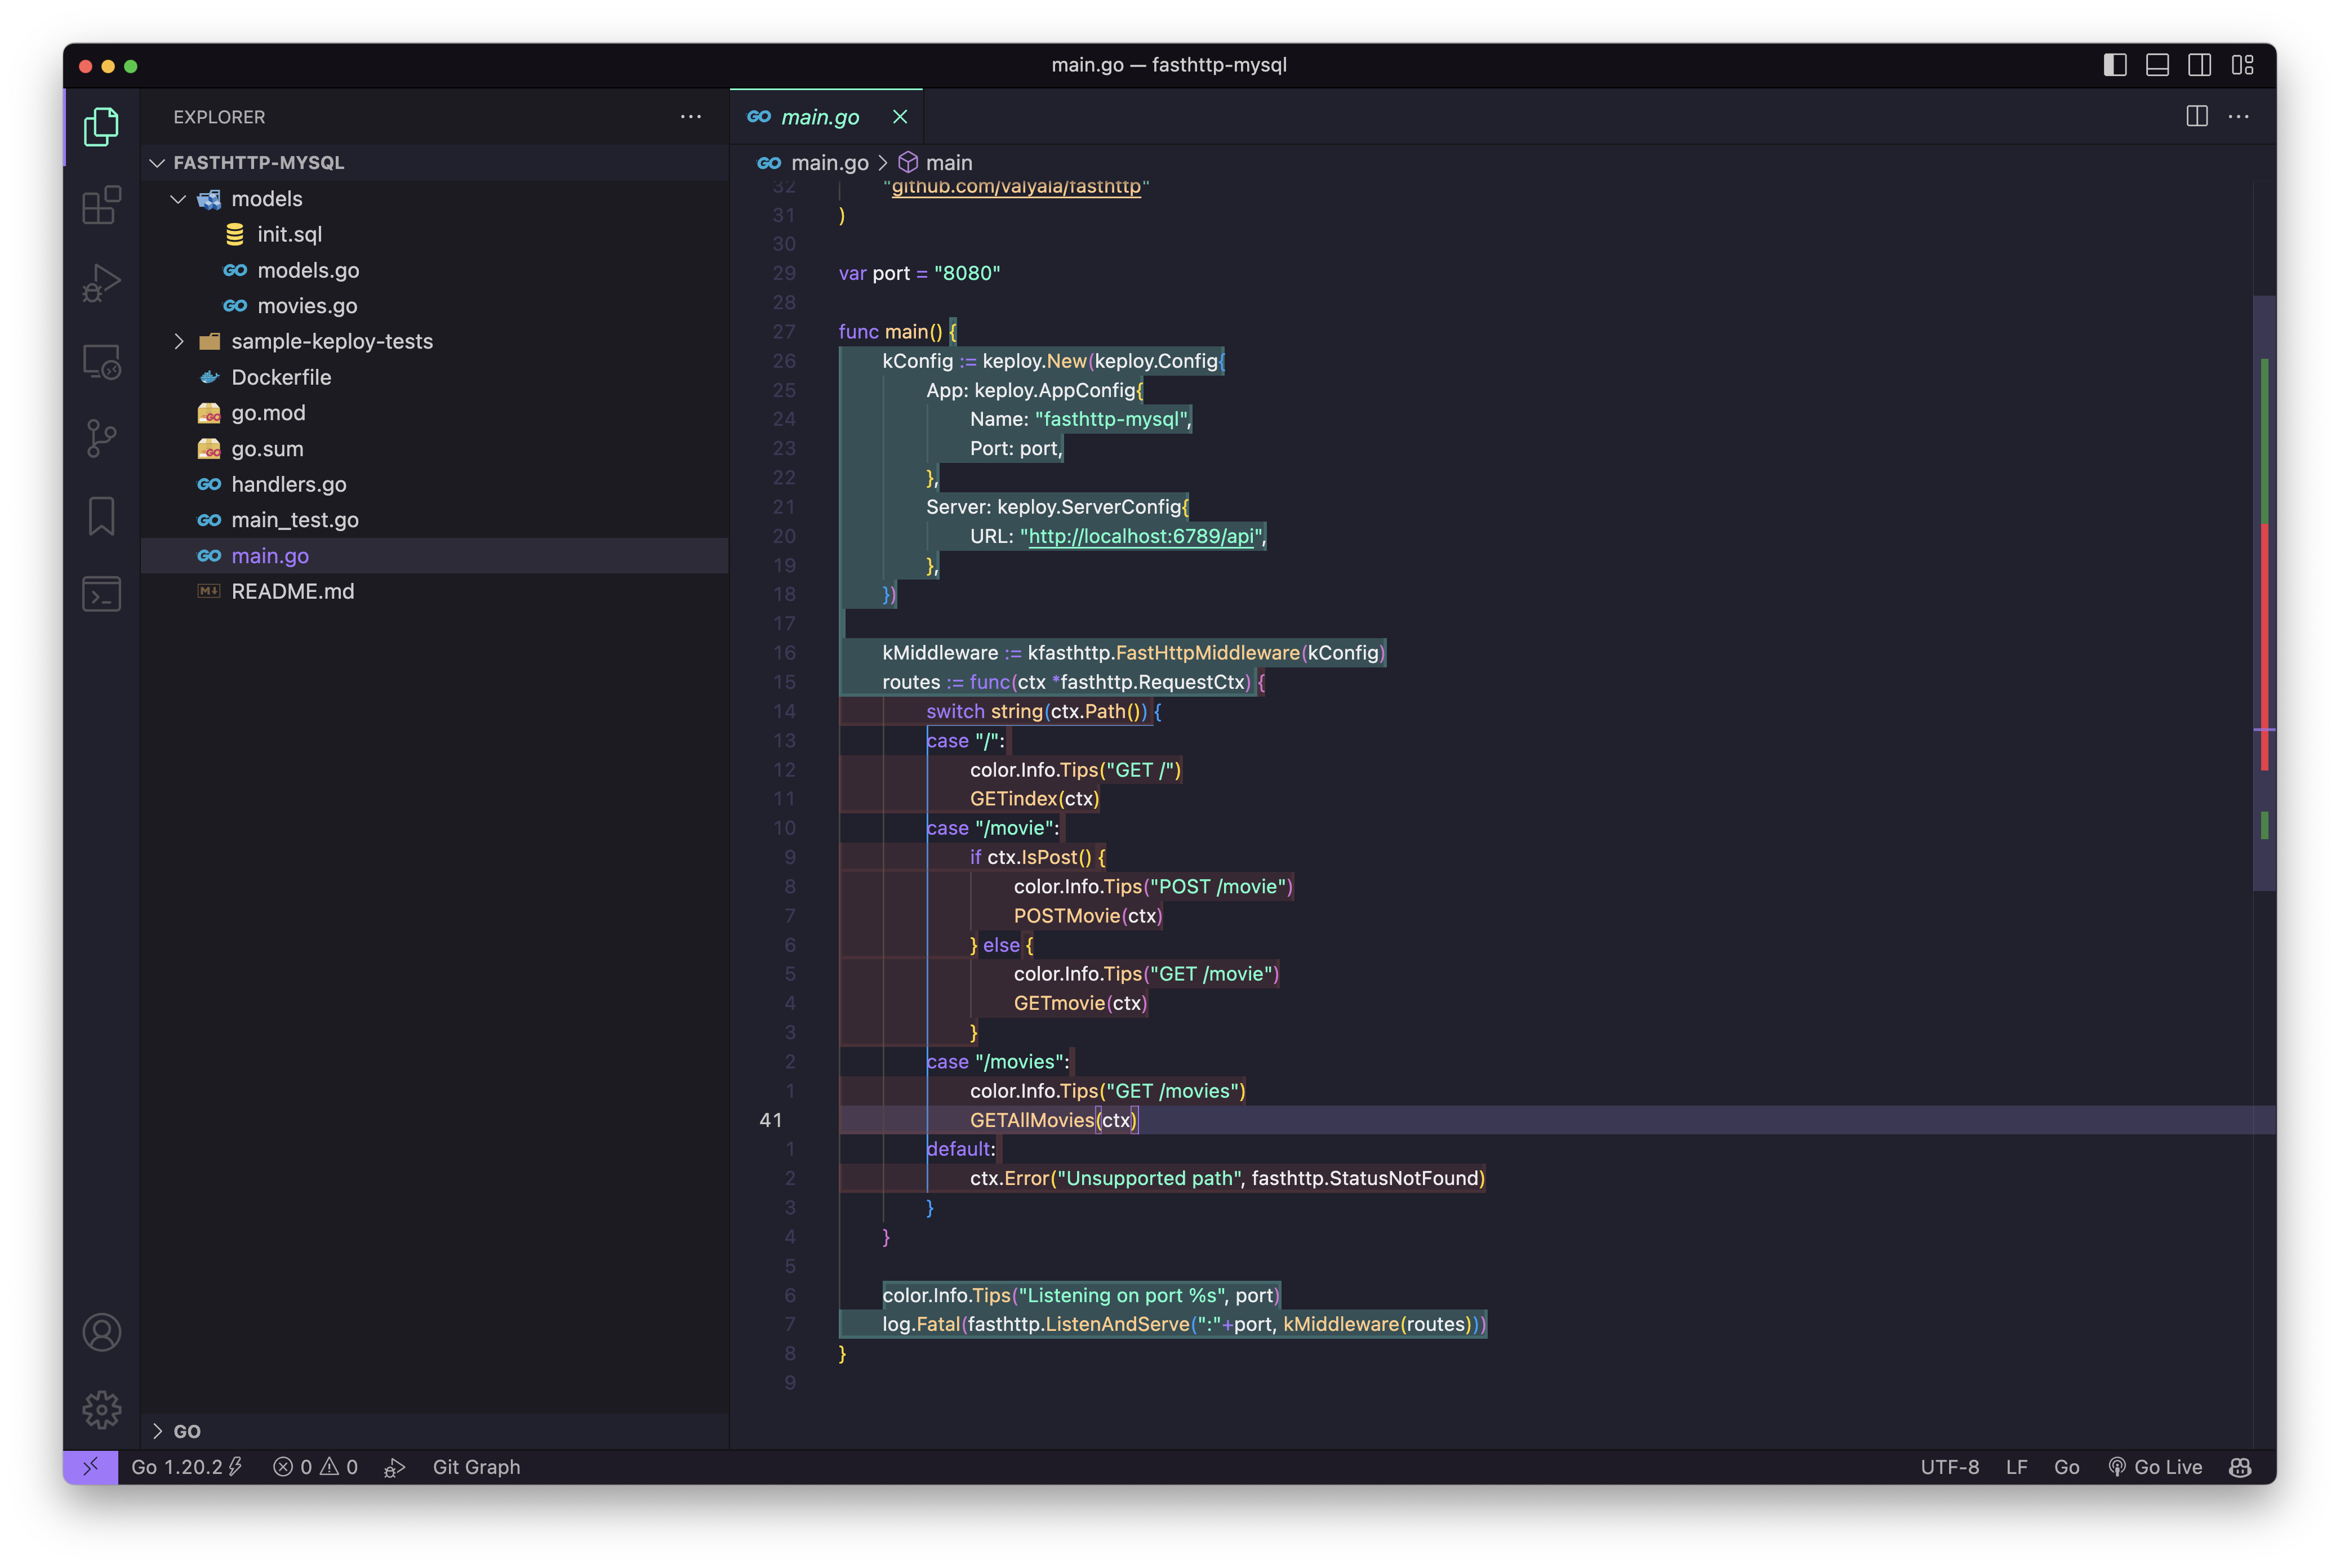This screenshot has width=2340, height=1568.
Task: Open Explorer views and more actions menu
Action: coord(691,117)
